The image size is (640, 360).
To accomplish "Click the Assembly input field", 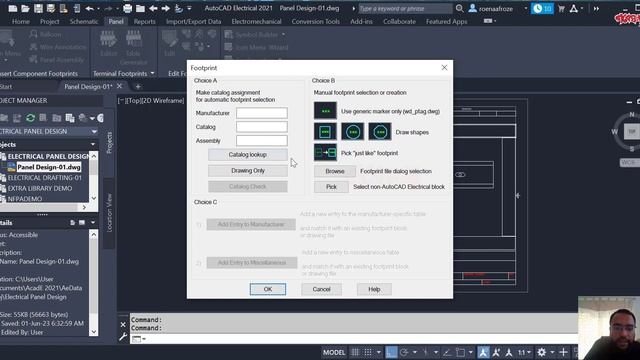I will pyautogui.click(x=262, y=141).
